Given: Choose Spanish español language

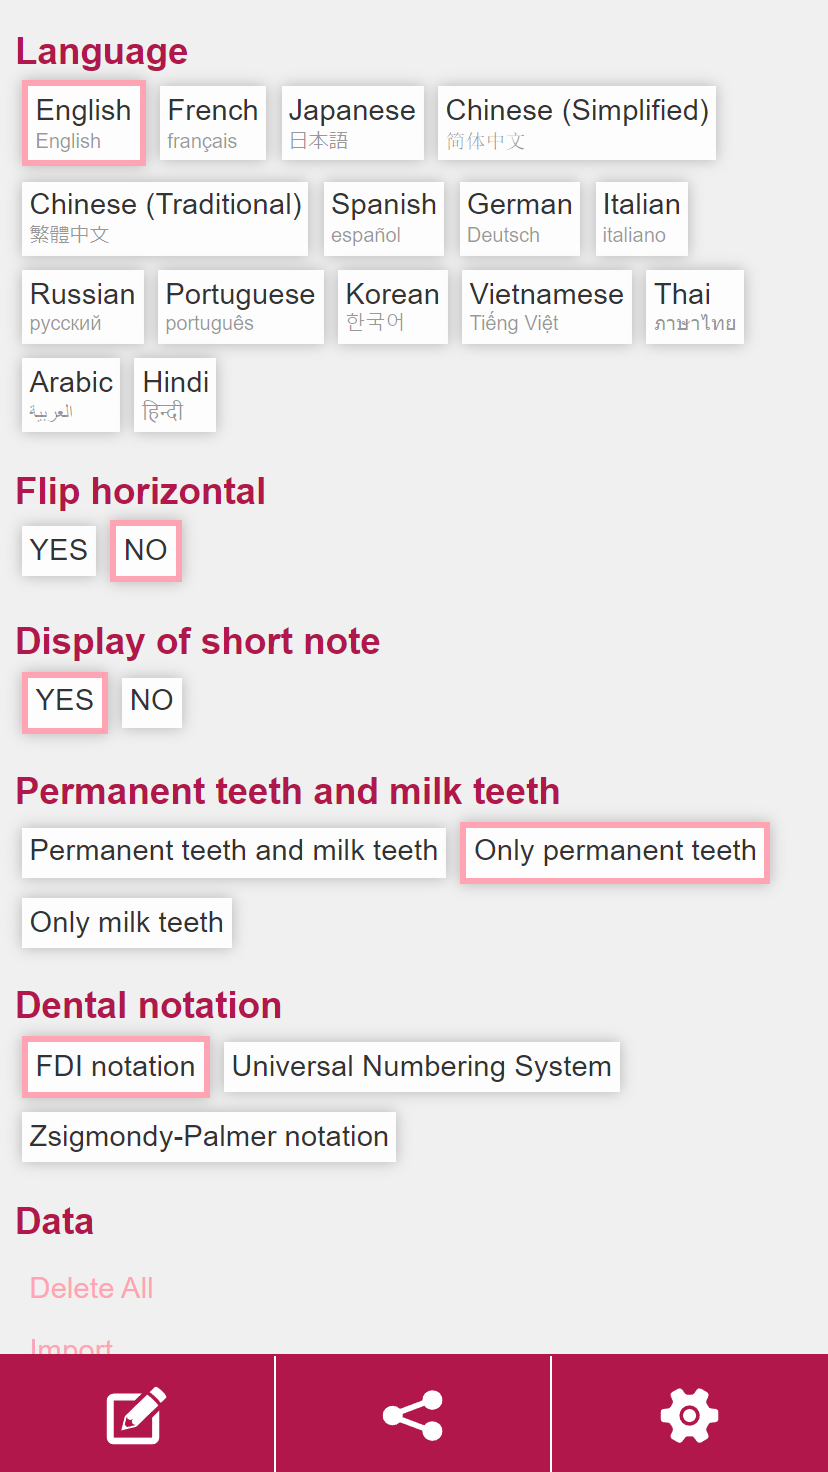Looking at the screenshot, I should (x=384, y=218).
